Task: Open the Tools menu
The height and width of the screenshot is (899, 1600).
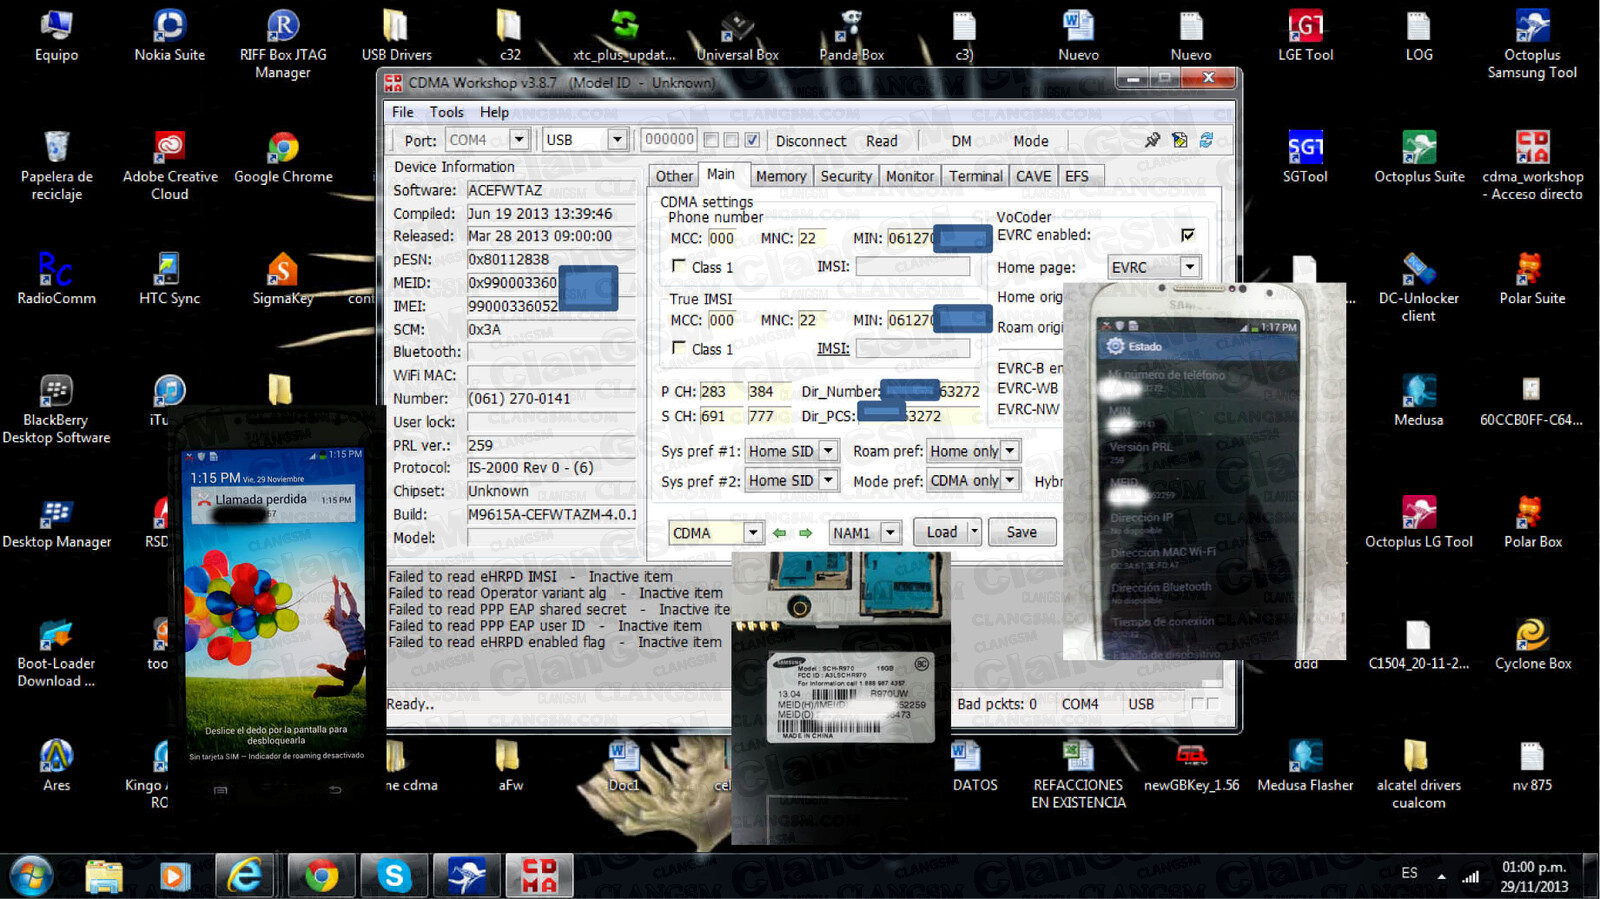Action: point(446,112)
